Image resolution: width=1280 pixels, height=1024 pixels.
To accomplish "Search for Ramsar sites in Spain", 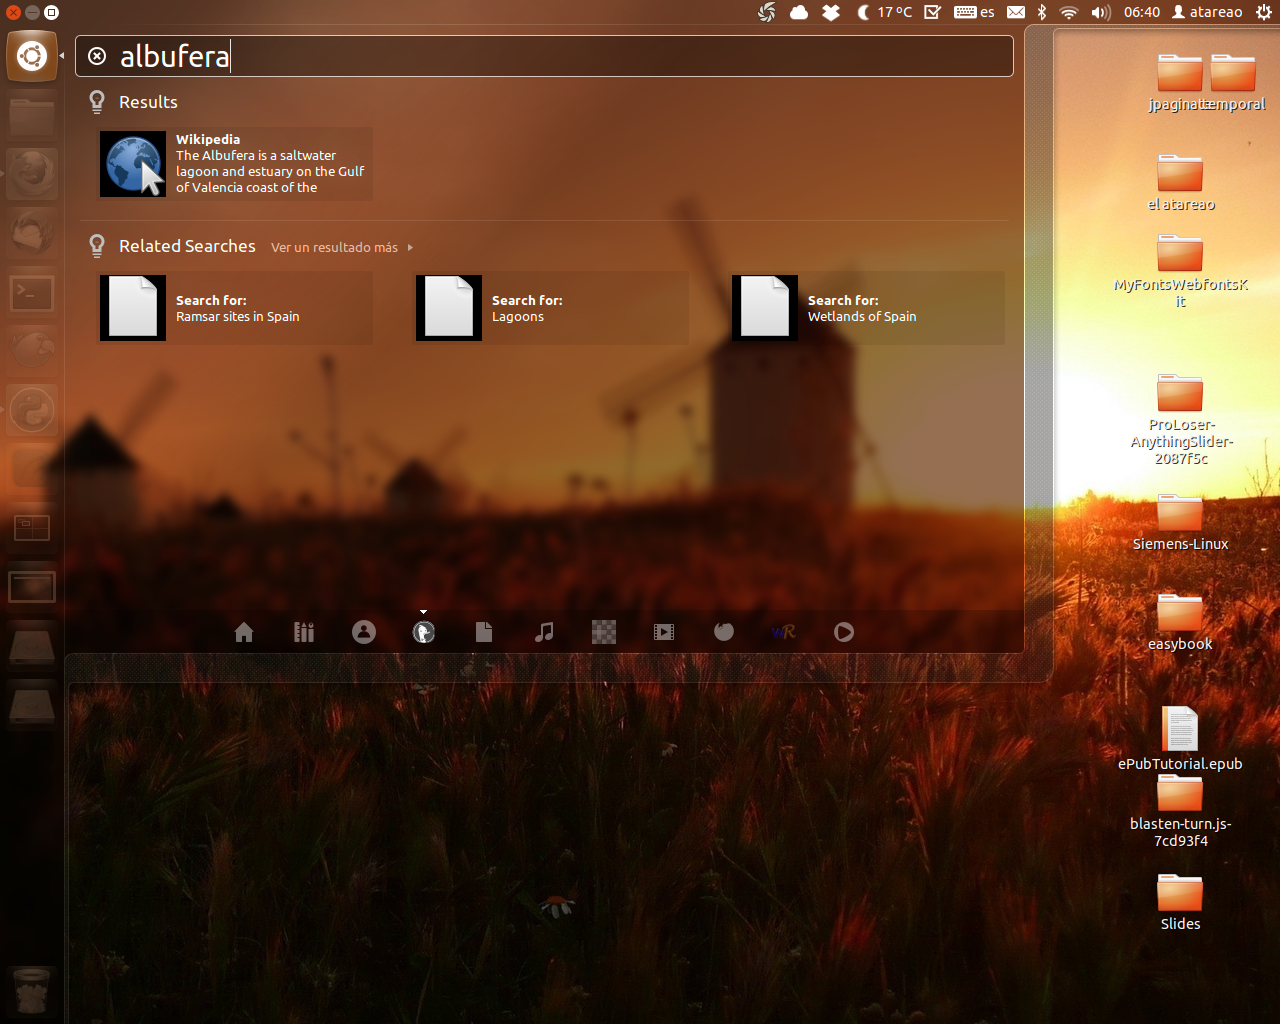I will 235,308.
